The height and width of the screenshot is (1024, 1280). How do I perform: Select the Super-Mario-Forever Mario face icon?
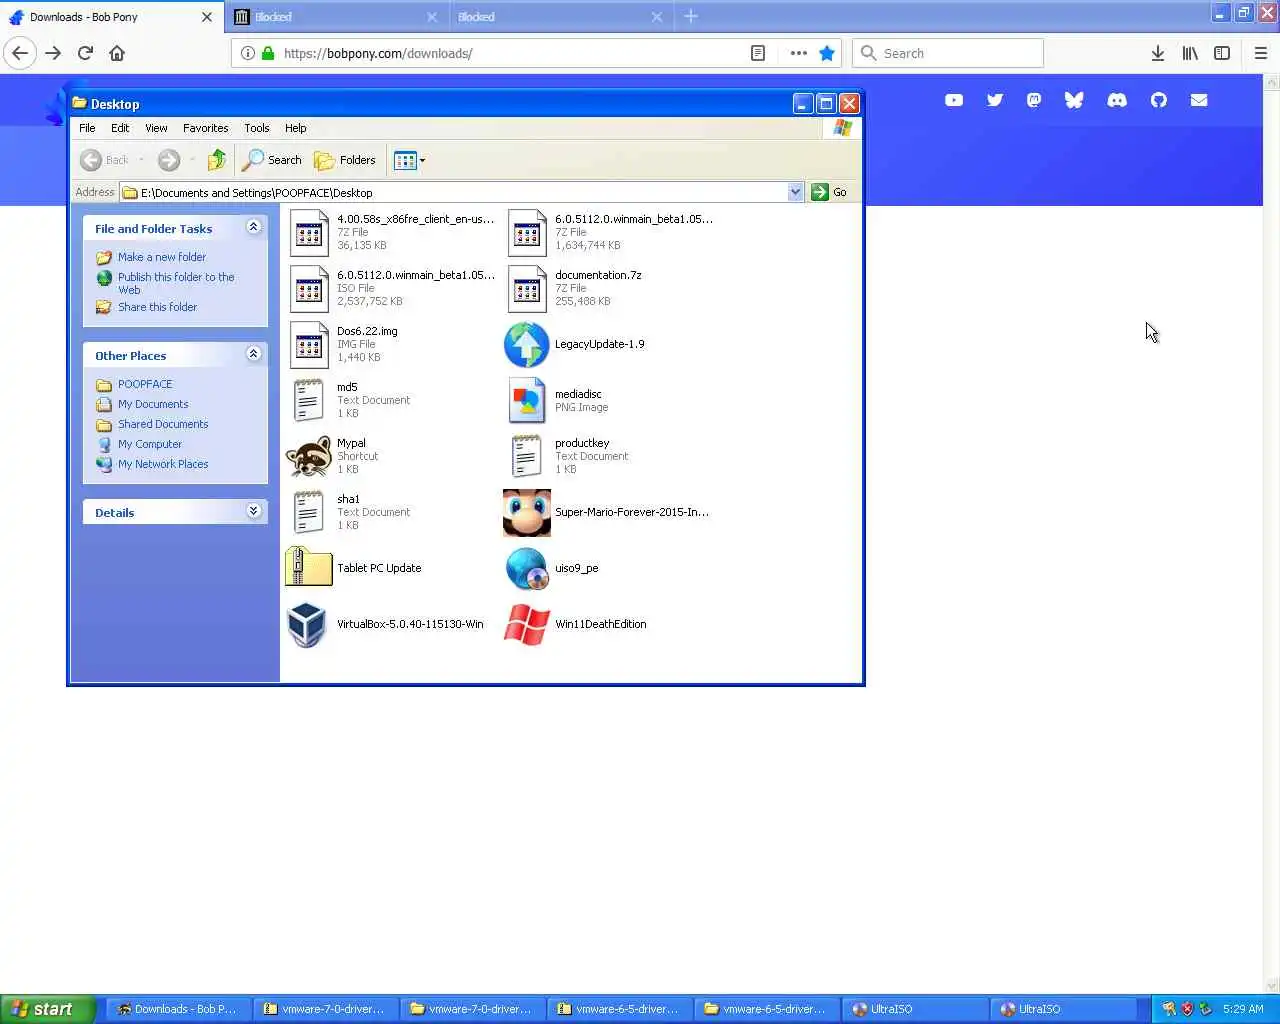527,512
